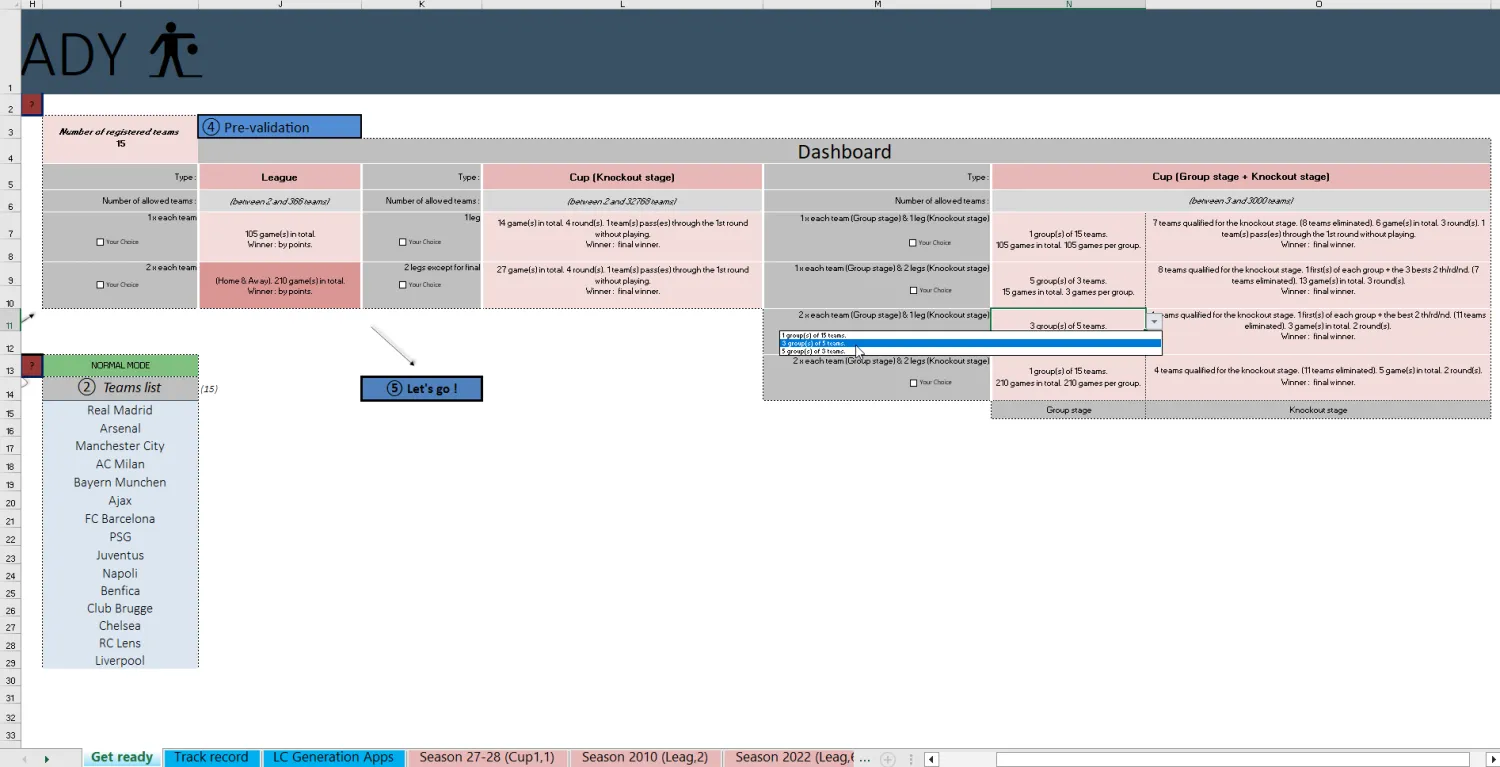Click the '105 game(s) in total' league cell
This screenshot has height=767, width=1500.
tap(279, 237)
